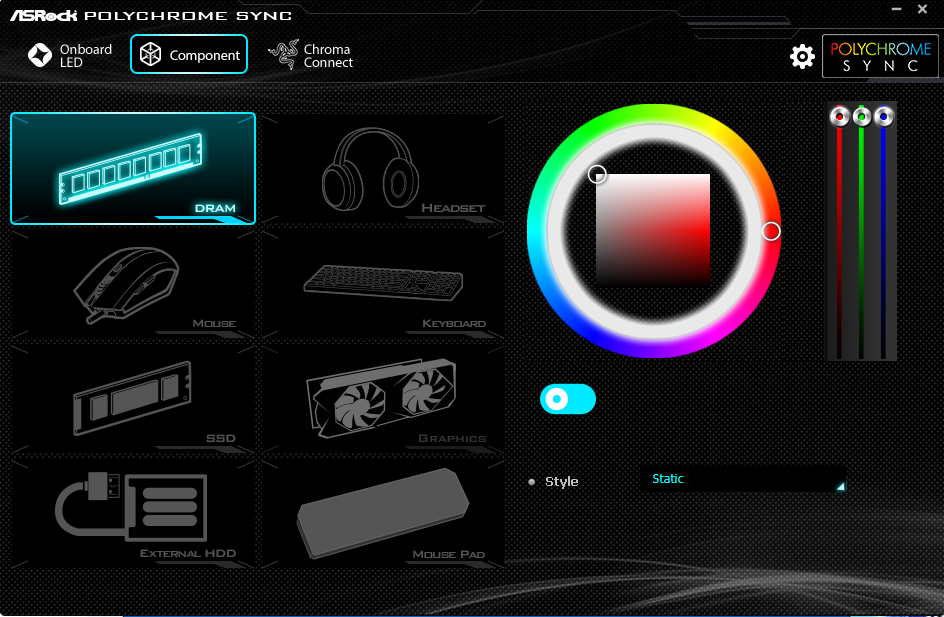Switch to the Onboard LED tab
Screen dimensions: 944x617
[x=70, y=55]
